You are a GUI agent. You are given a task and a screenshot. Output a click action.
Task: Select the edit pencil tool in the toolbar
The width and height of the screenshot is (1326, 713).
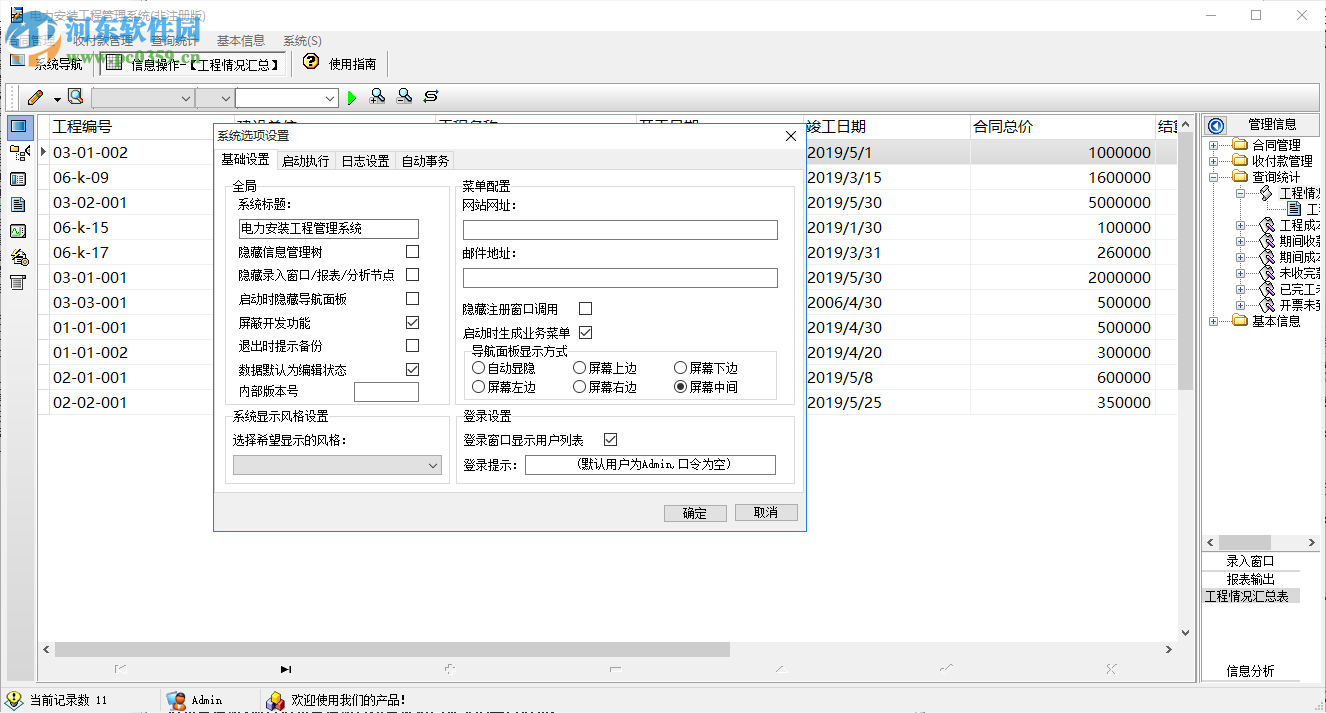[37, 97]
